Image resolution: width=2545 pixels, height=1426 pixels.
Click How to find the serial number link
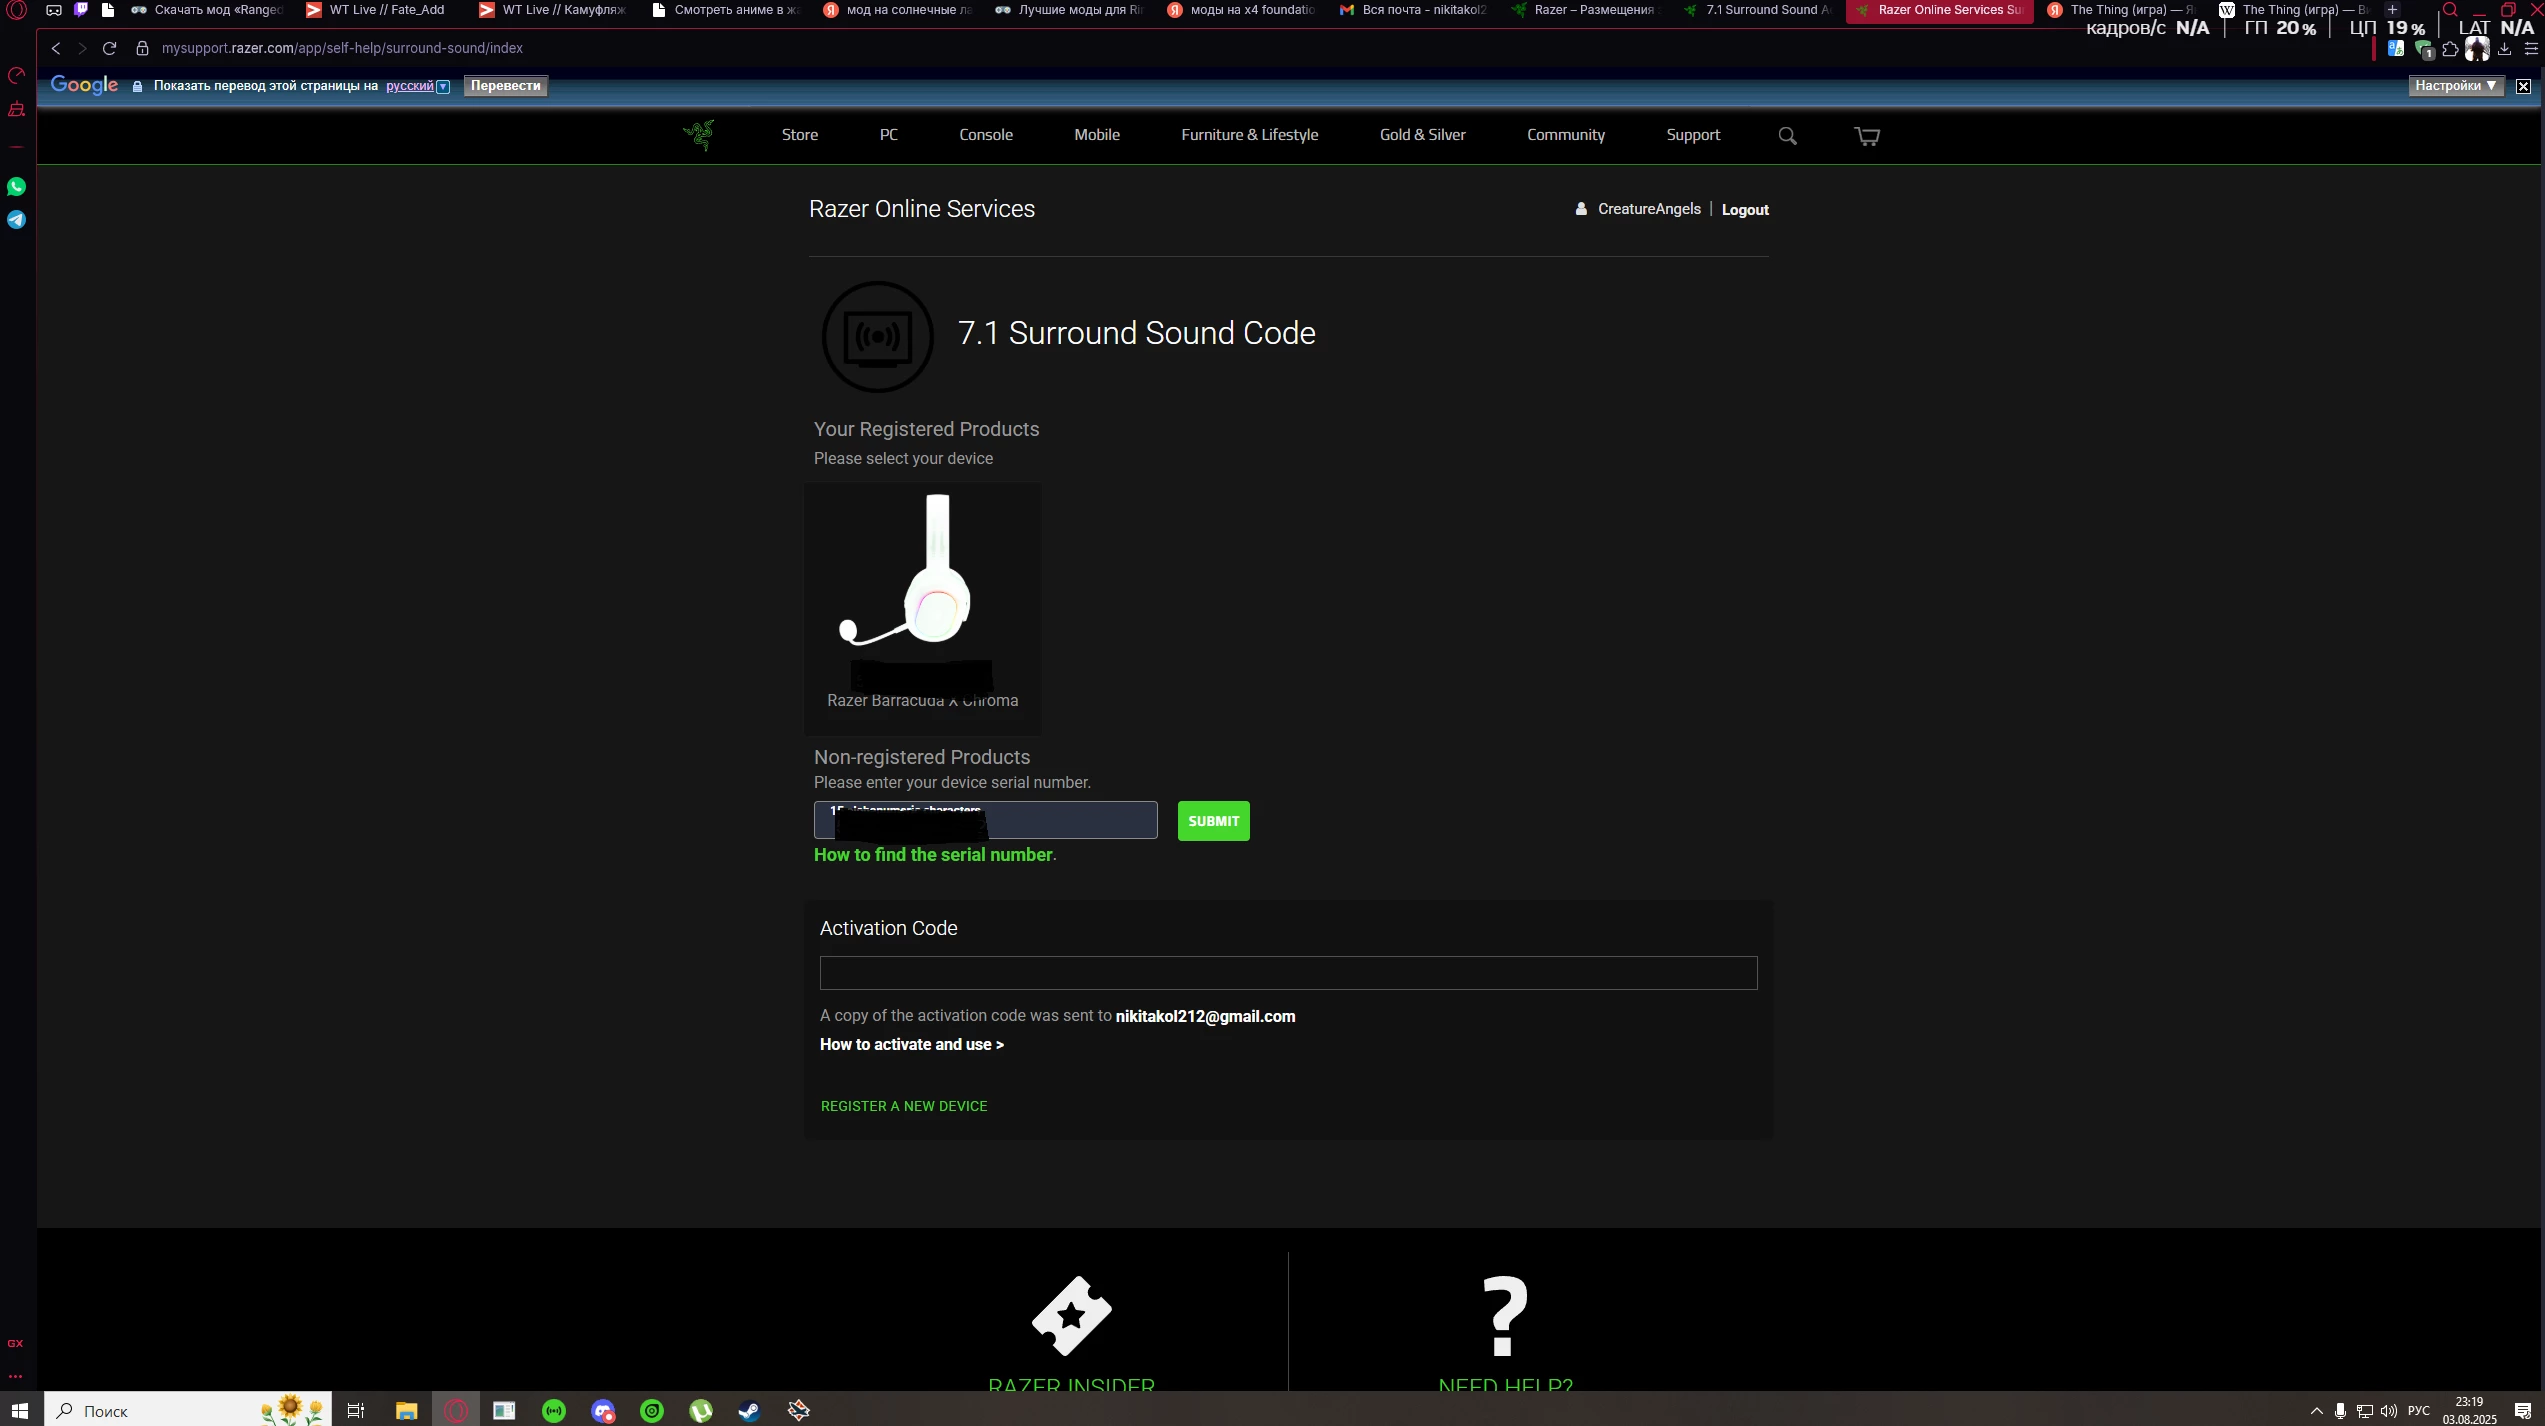(932, 855)
